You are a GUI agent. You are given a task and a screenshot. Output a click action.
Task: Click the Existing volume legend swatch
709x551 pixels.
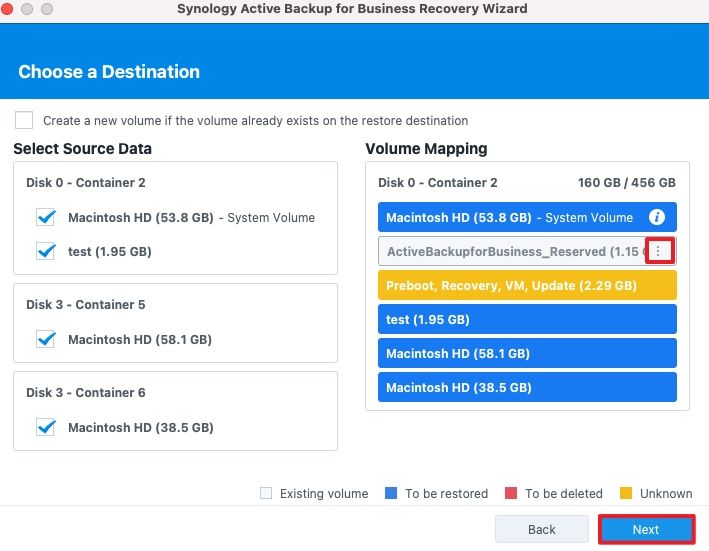click(266, 493)
